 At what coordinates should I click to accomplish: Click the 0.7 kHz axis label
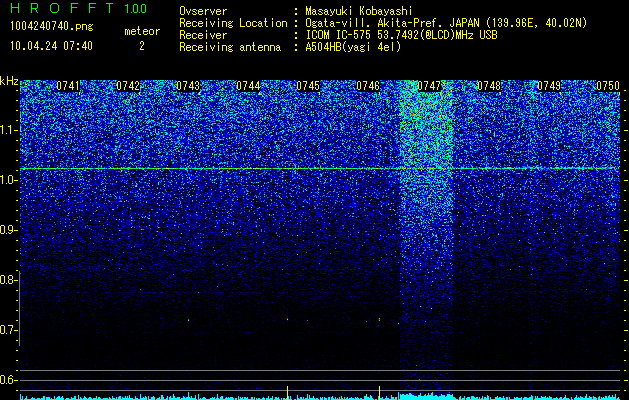pos(8,330)
